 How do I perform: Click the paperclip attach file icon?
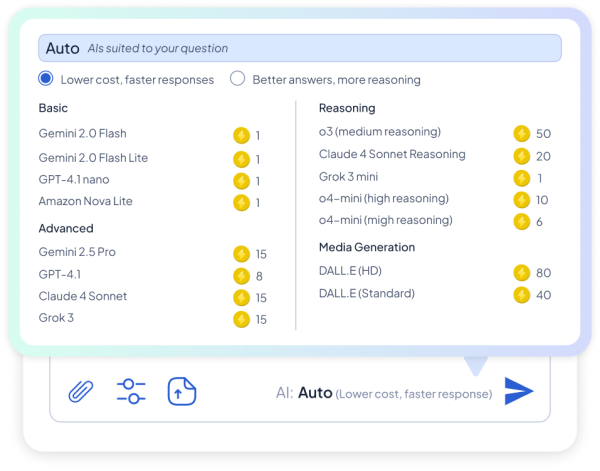[81, 391]
